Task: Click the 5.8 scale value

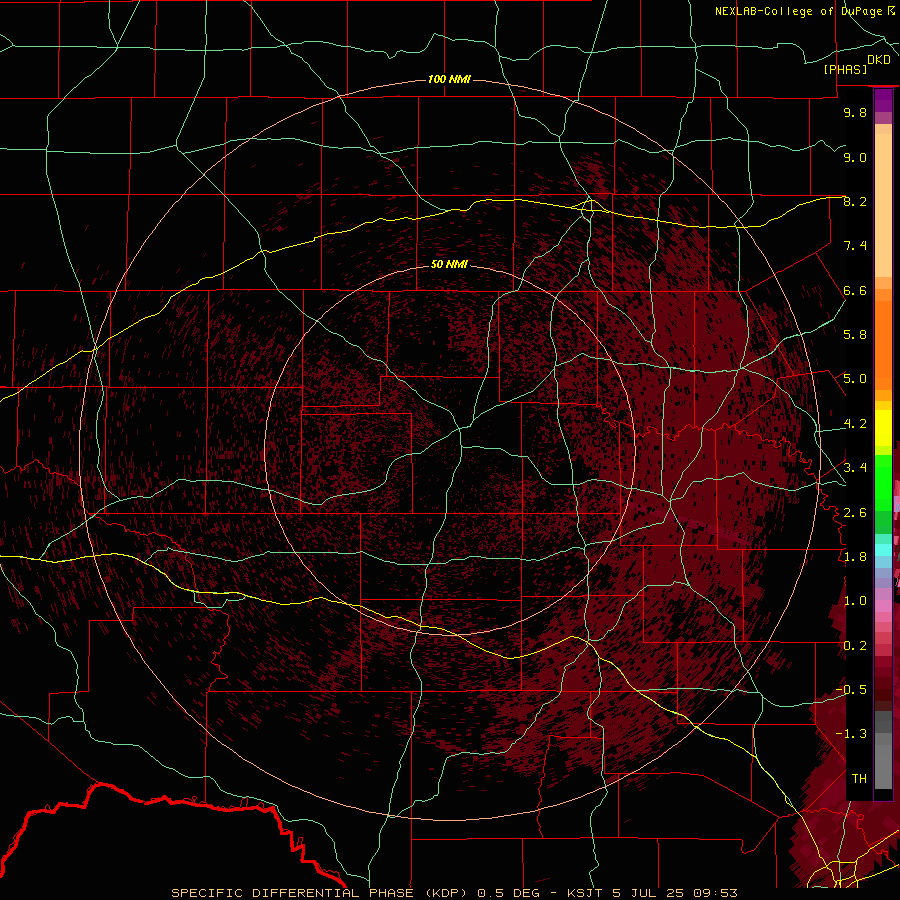Action: click(x=855, y=335)
